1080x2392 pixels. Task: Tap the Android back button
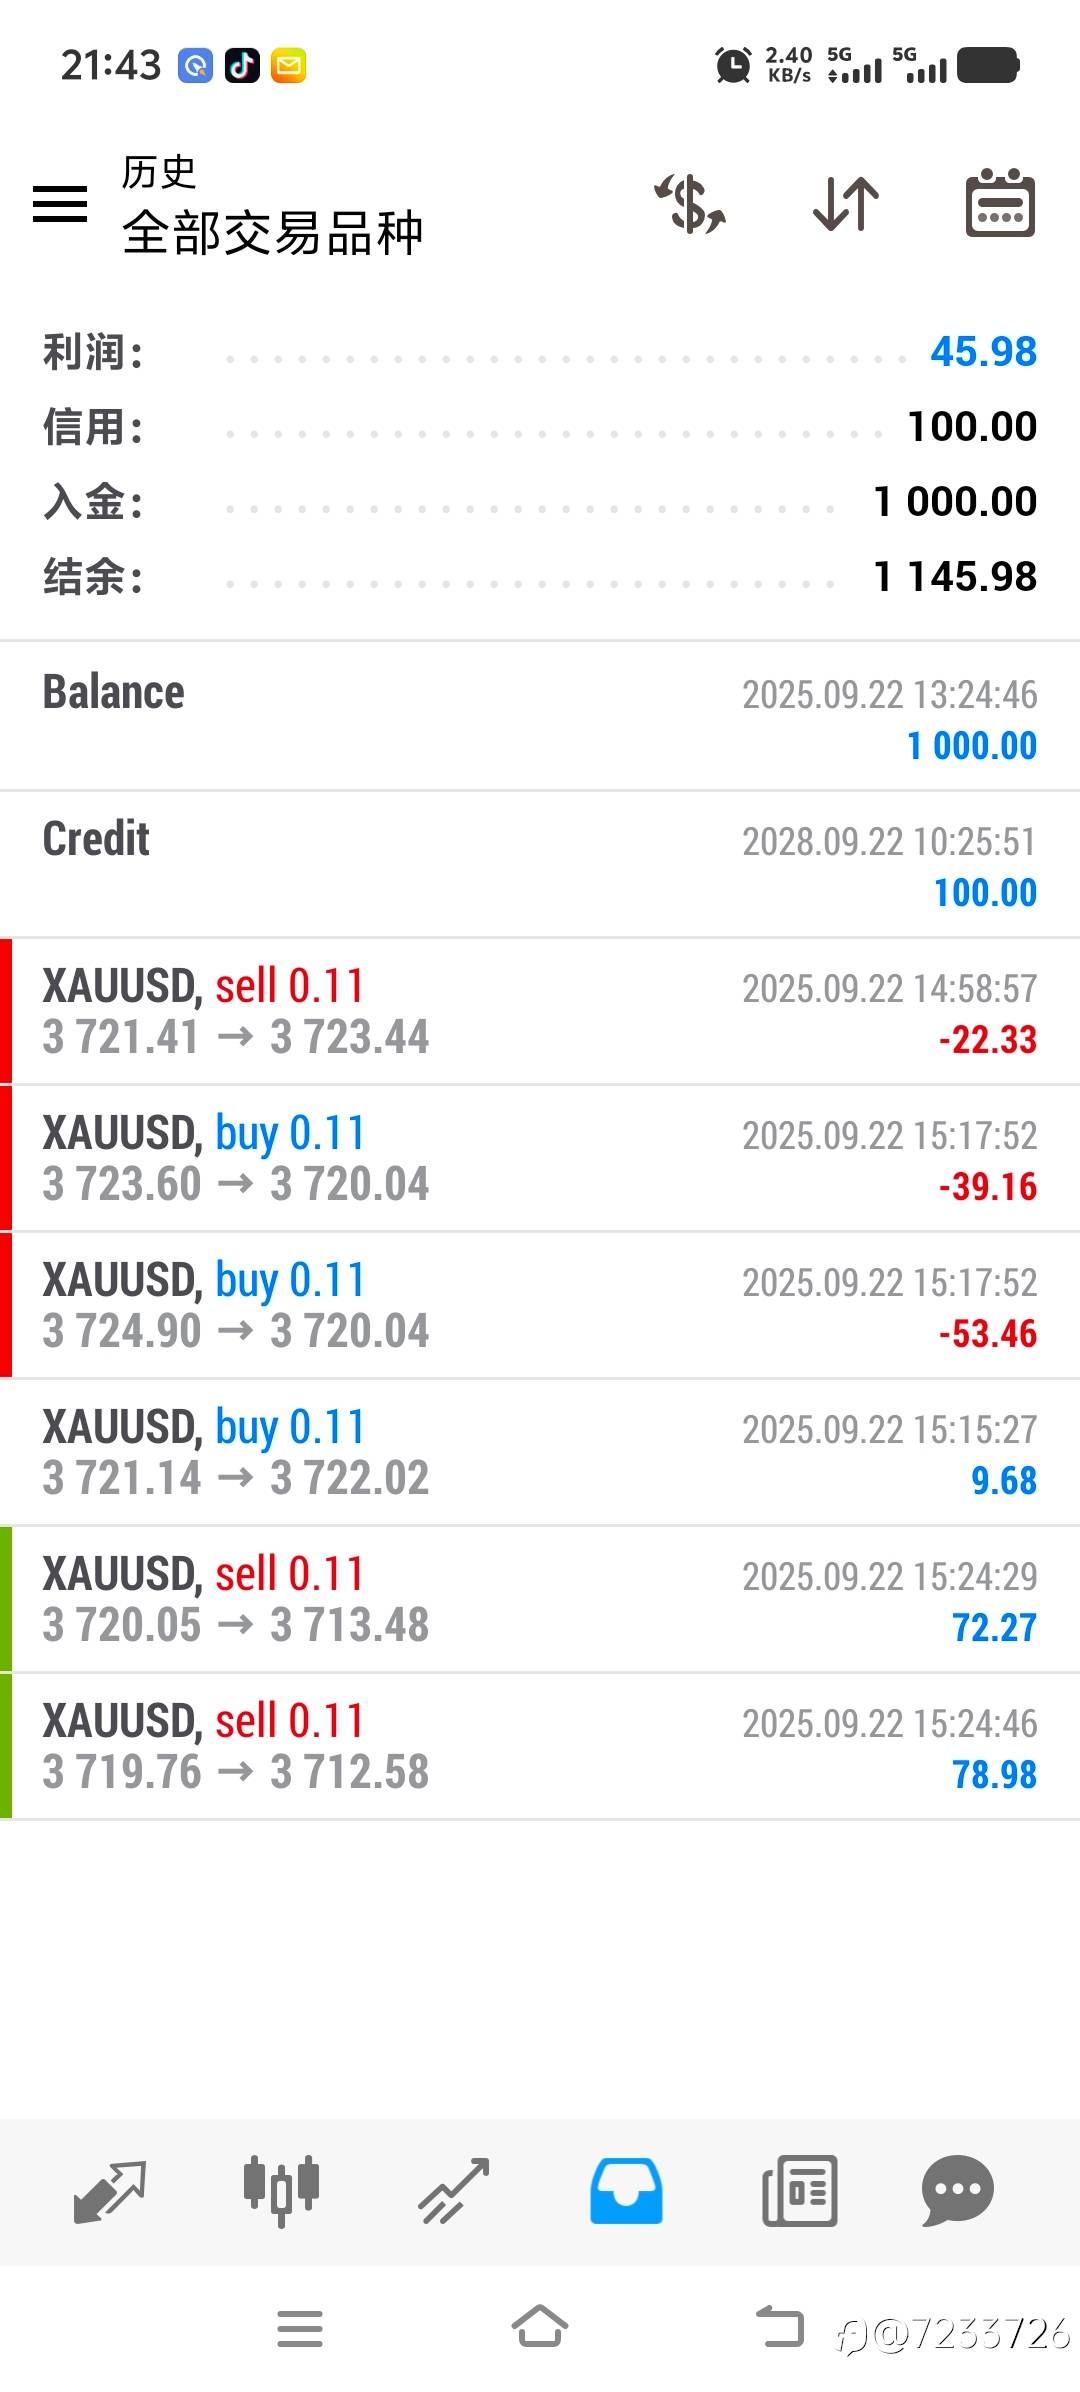click(x=780, y=2327)
